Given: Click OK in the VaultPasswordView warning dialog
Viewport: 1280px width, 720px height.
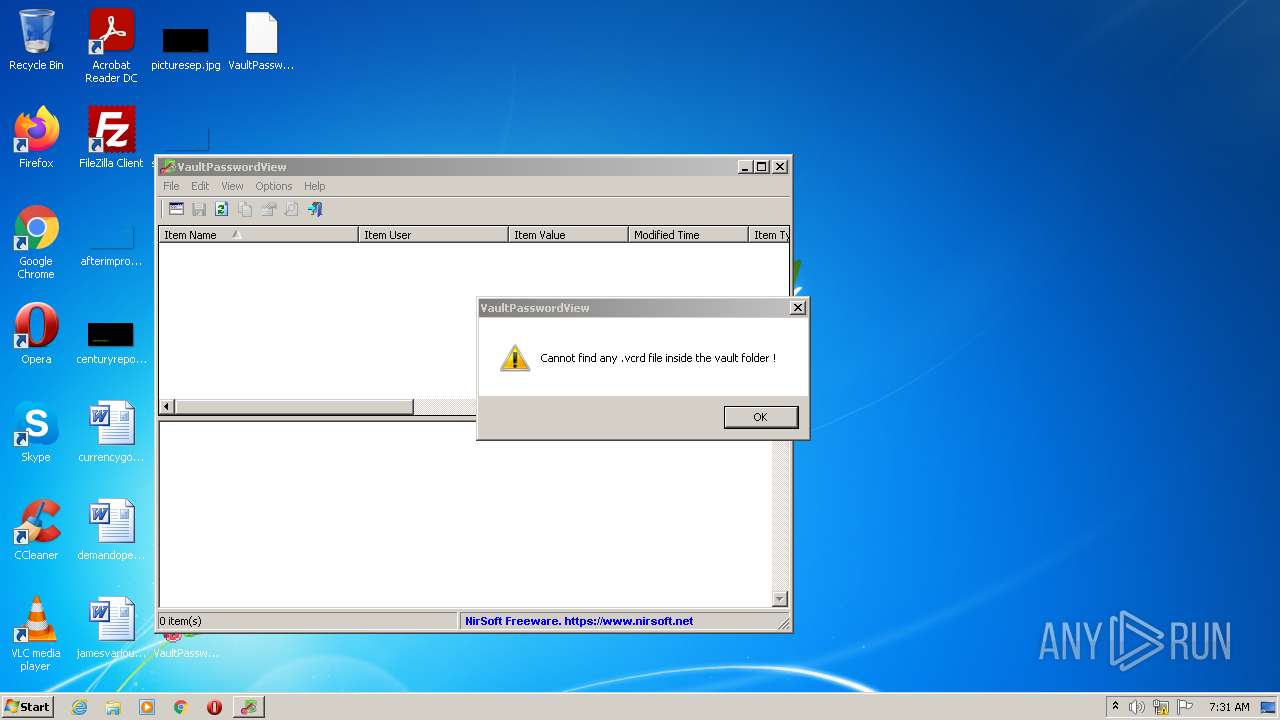Looking at the screenshot, I should coord(760,417).
